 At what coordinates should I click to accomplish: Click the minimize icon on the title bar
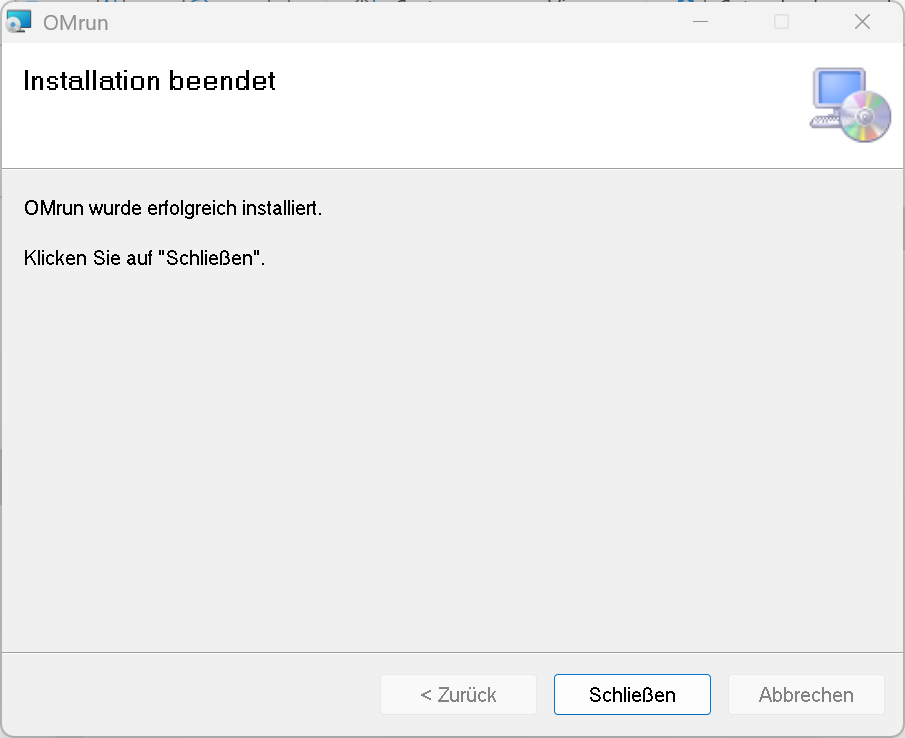click(x=700, y=21)
